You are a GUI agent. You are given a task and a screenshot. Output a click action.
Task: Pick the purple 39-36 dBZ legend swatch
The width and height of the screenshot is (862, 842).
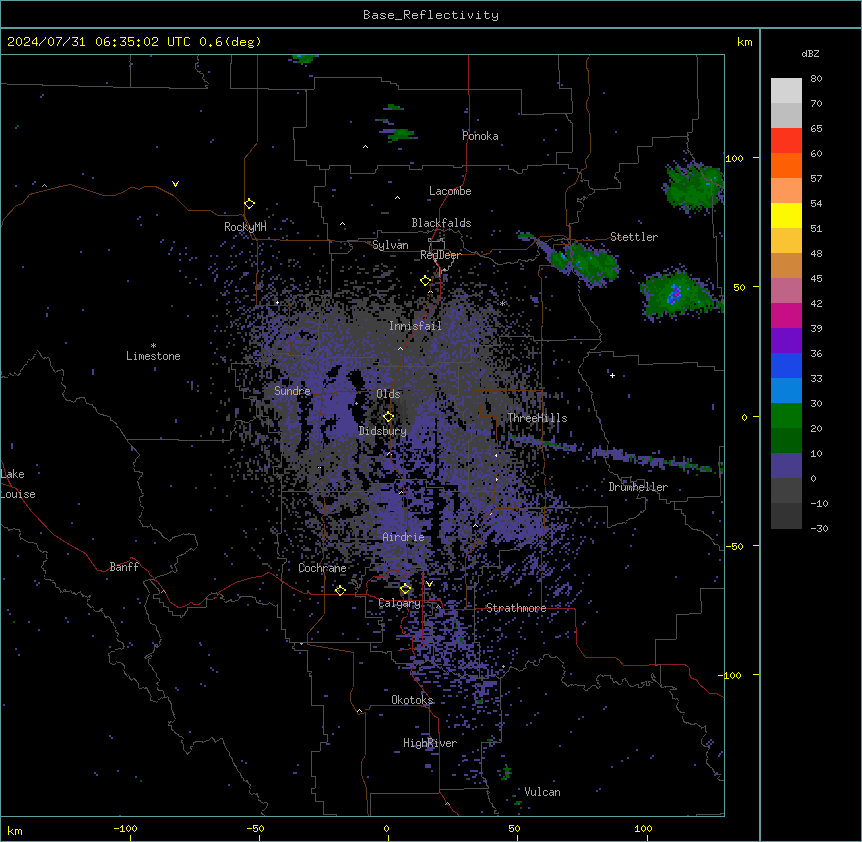[x=786, y=341]
